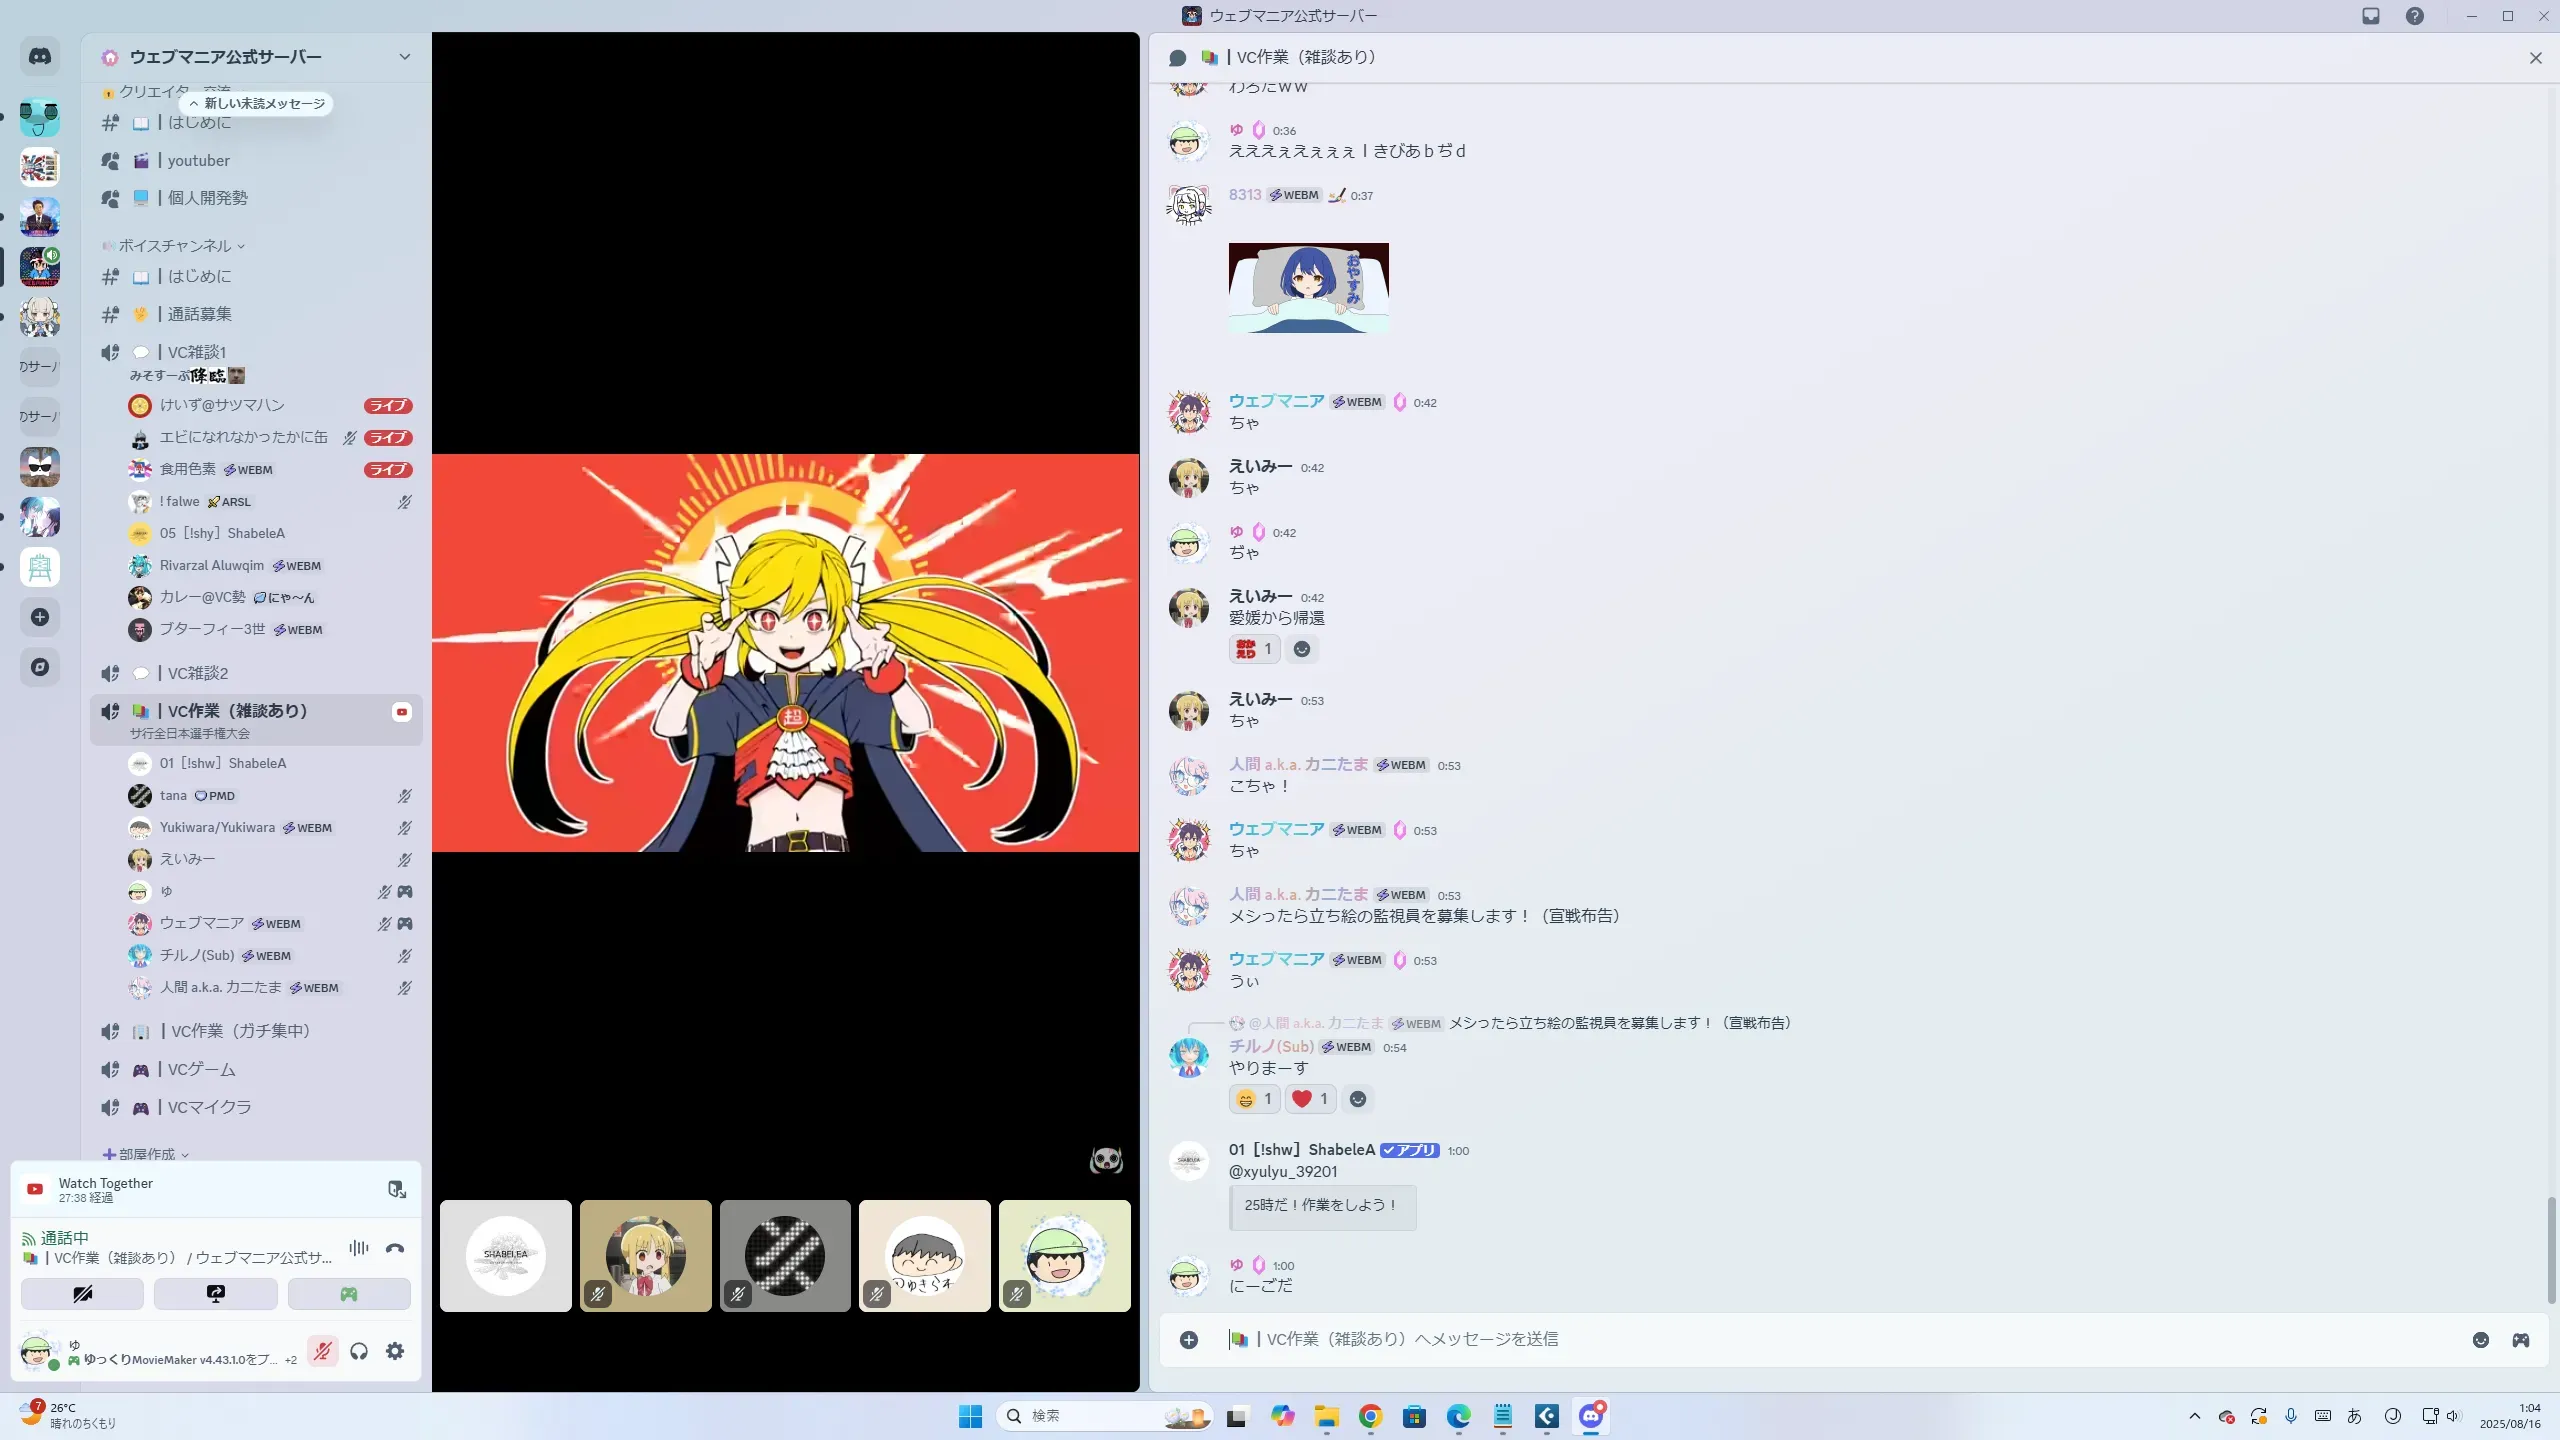Add heart reaction on チルノ's message
The image size is (2560, 1440).
[1310, 1099]
